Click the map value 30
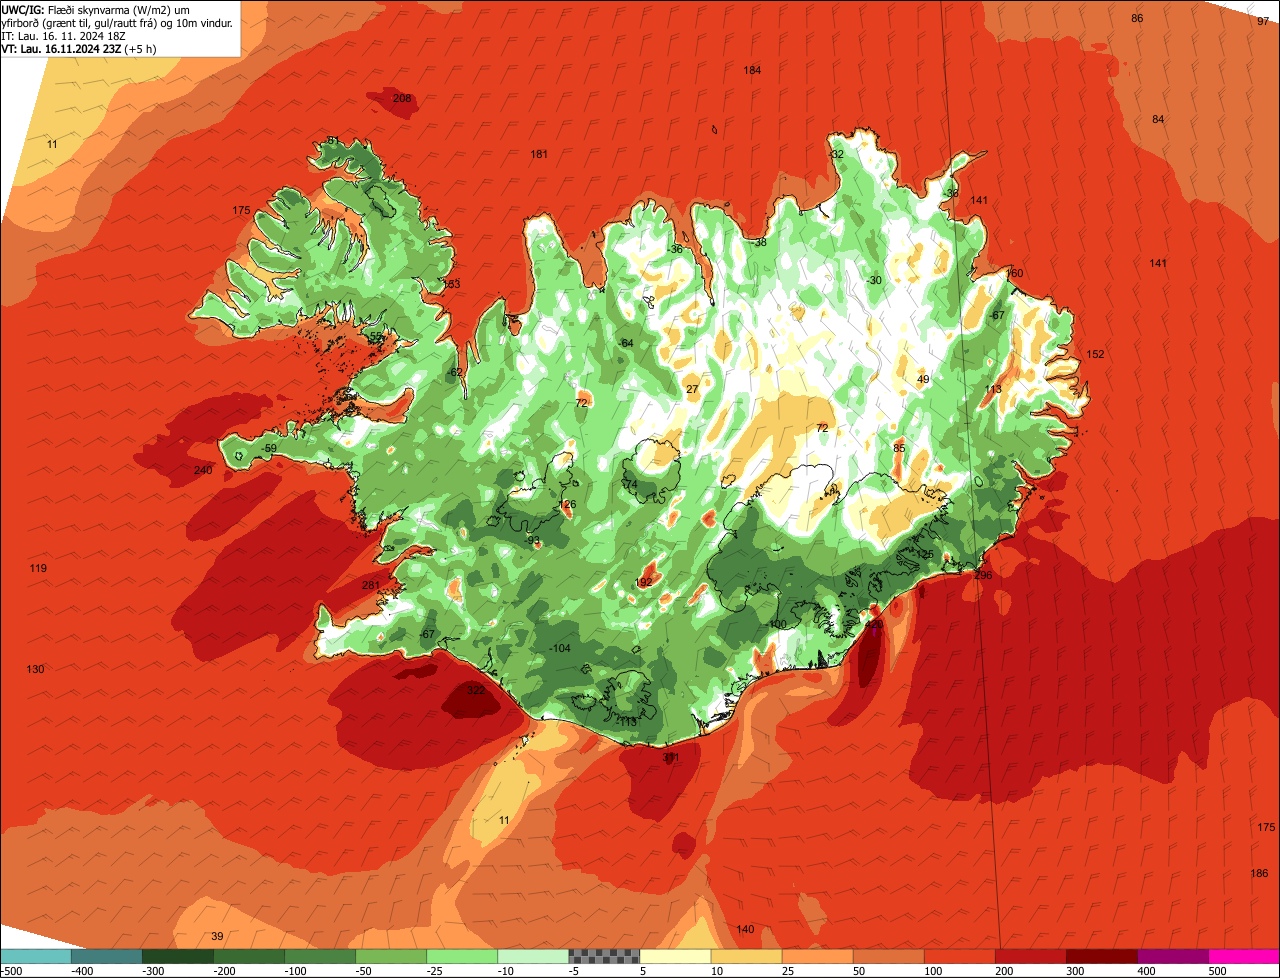 pos(875,280)
